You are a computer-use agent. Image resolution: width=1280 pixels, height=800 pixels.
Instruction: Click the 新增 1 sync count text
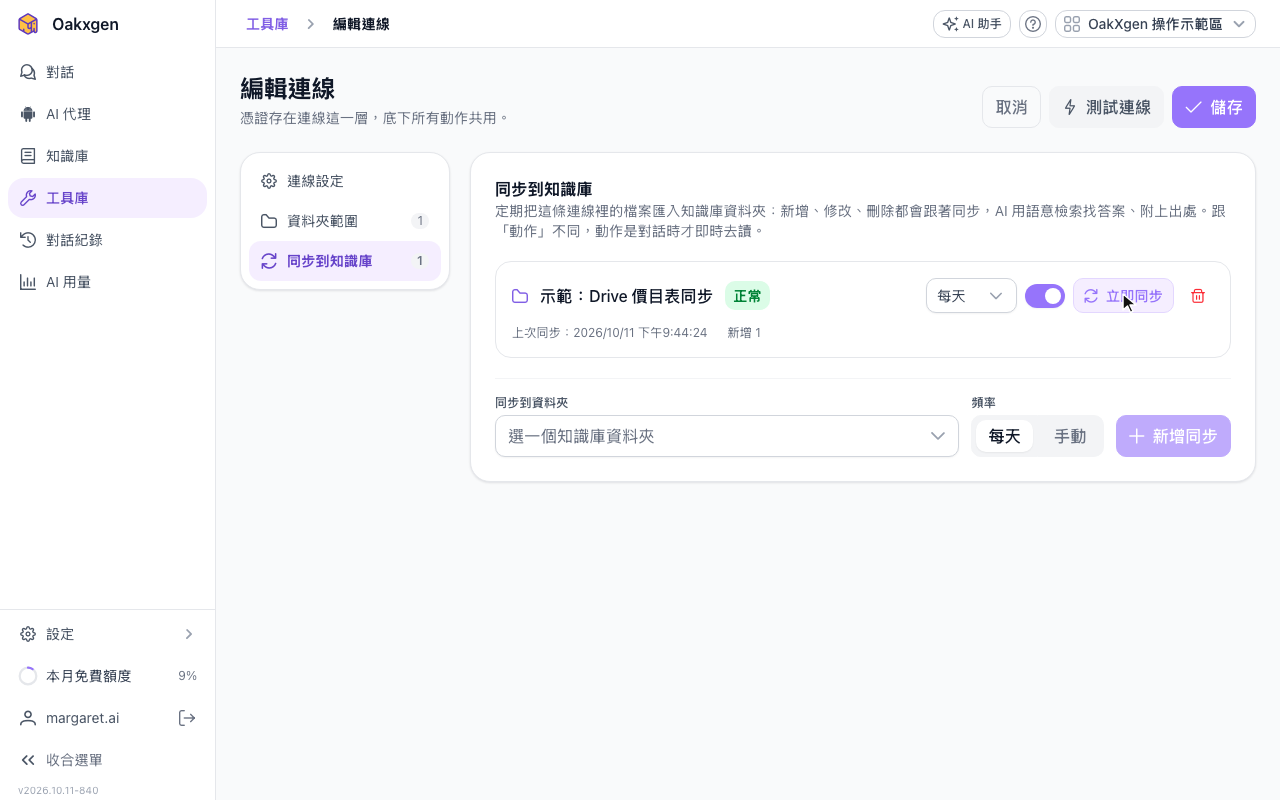click(x=744, y=333)
